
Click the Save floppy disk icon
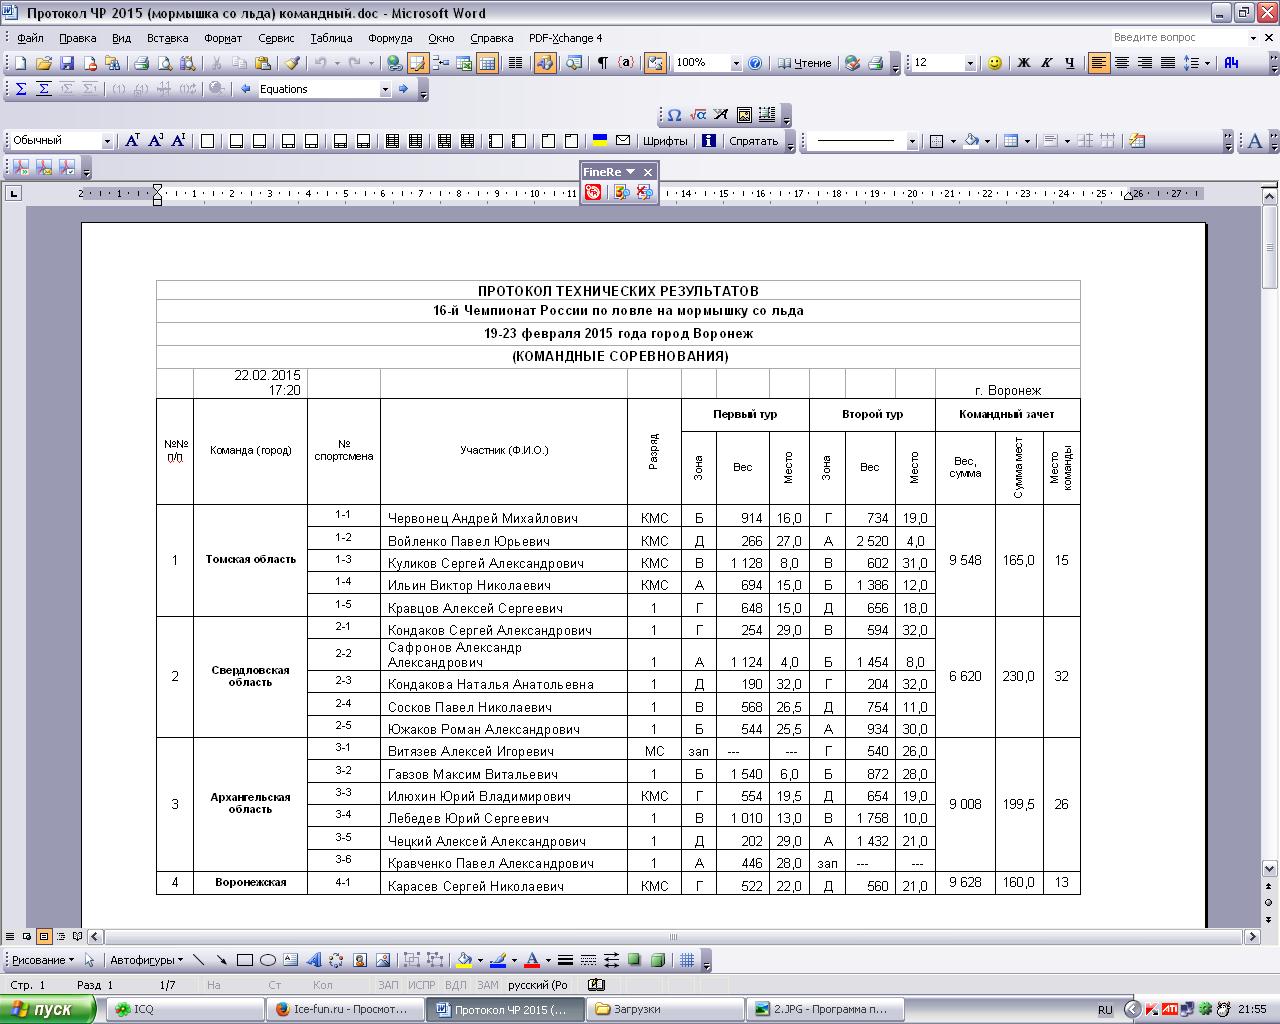tap(67, 63)
